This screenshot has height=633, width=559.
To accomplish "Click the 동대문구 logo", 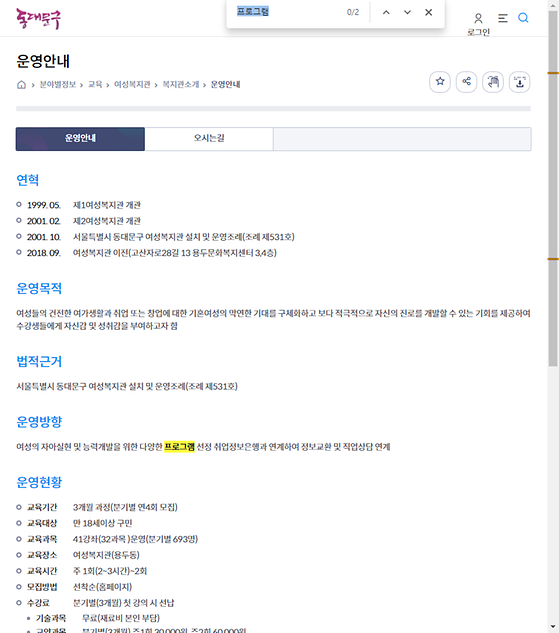I will 39,19.
